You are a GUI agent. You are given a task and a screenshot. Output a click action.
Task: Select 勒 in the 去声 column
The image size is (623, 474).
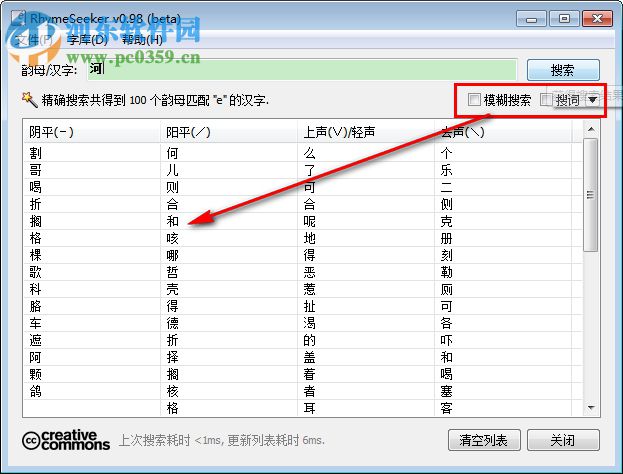coord(446,272)
